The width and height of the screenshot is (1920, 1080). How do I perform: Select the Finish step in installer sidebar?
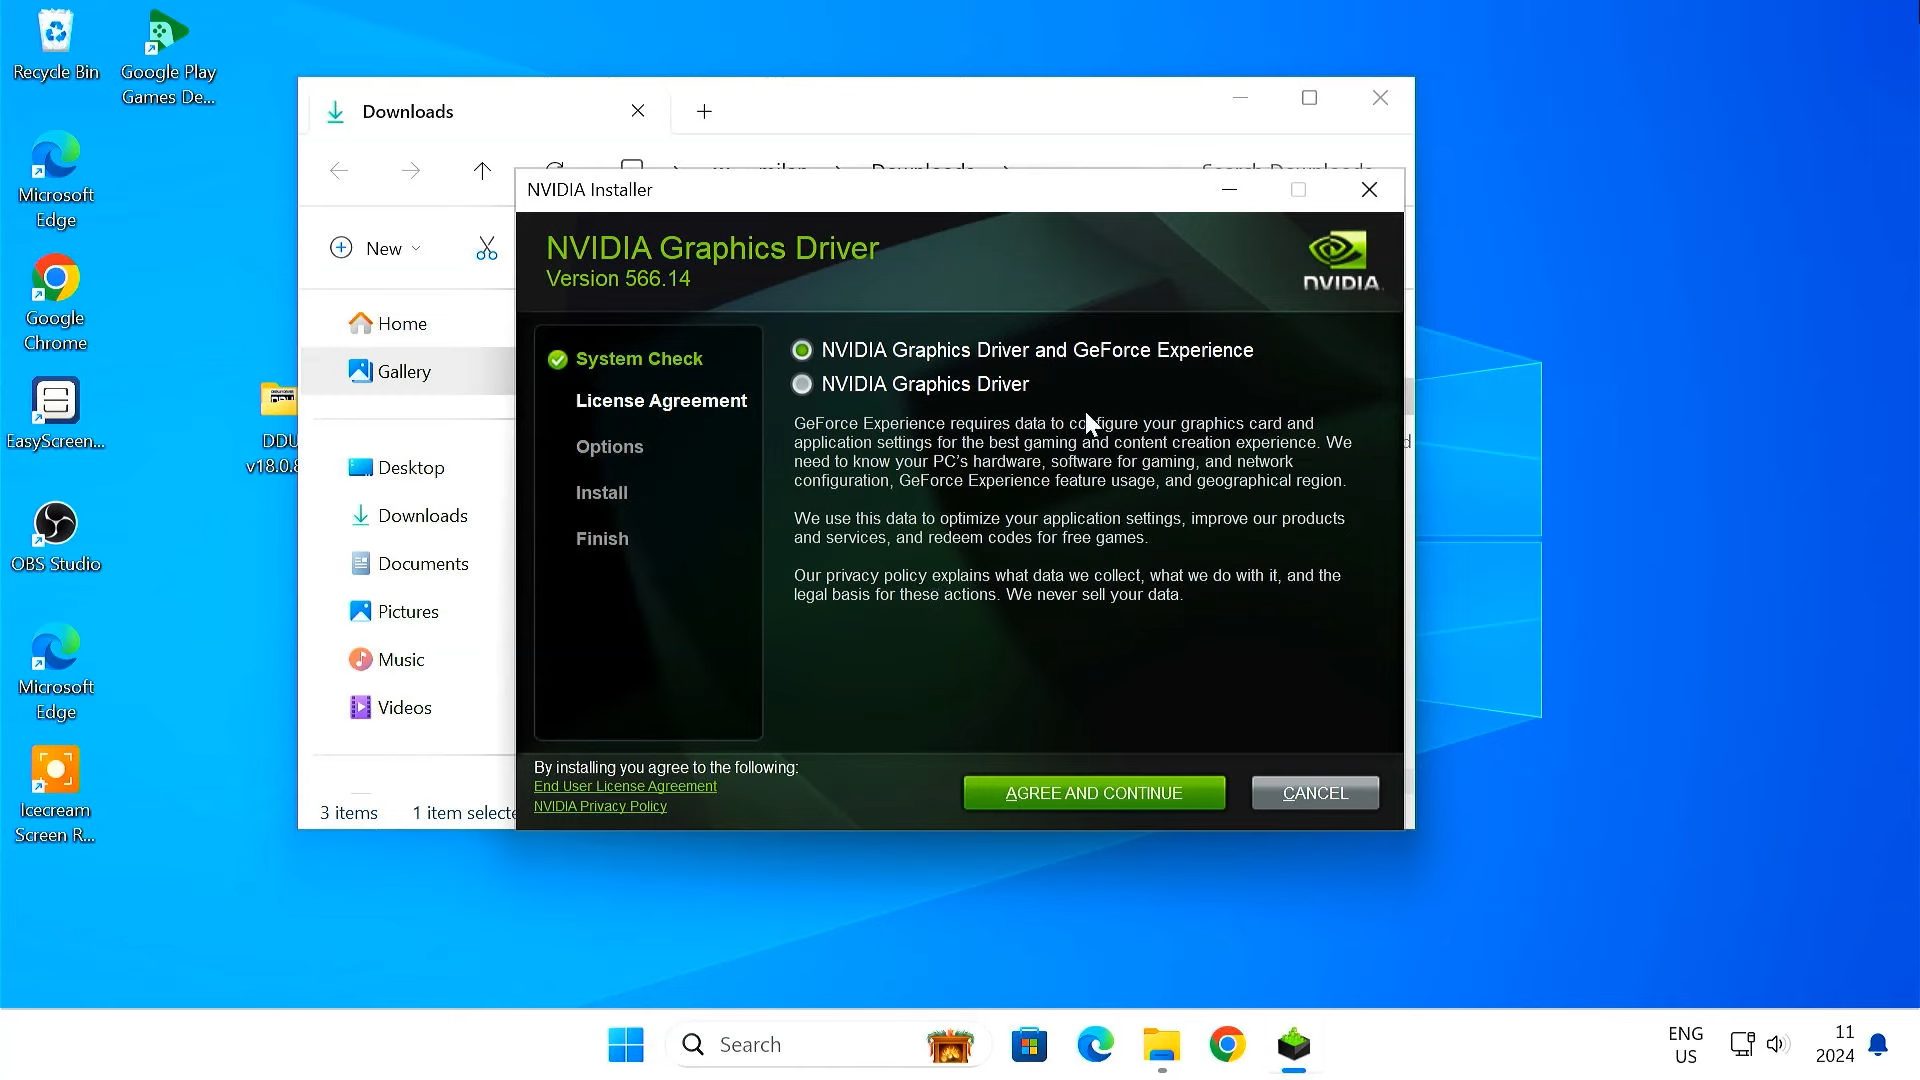(602, 539)
